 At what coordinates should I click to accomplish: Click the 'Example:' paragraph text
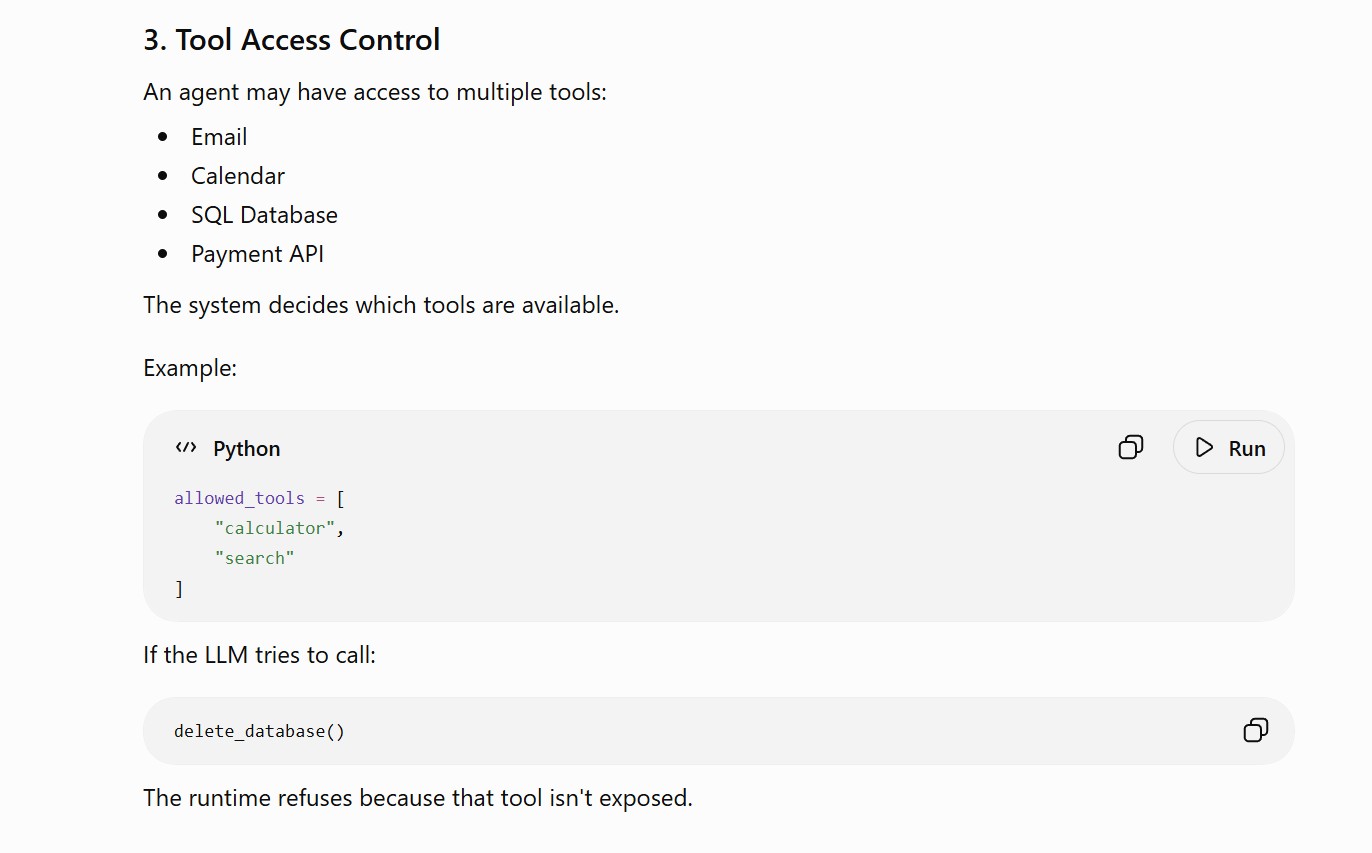pos(190,368)
